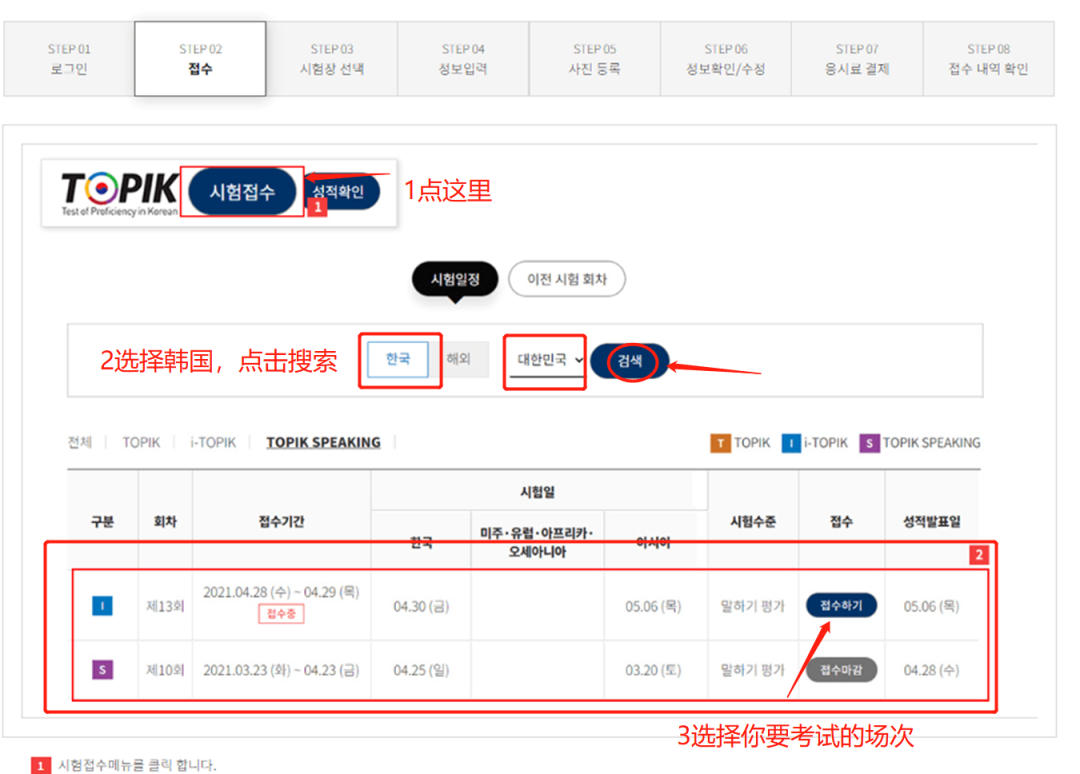Click the 시험접수 button
Viewport: 1080px width, 774px height.
point(242,191)
